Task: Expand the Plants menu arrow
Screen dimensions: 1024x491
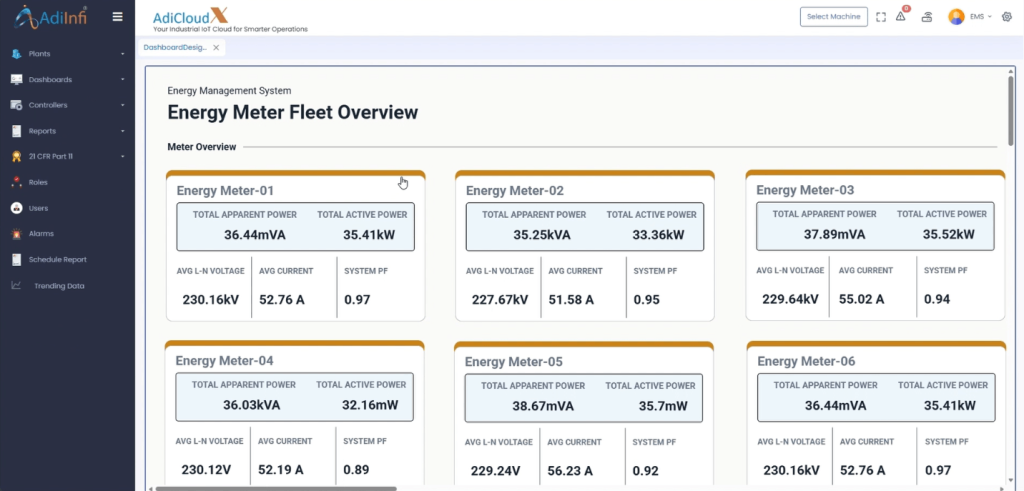Action: [x=123, y=54]
